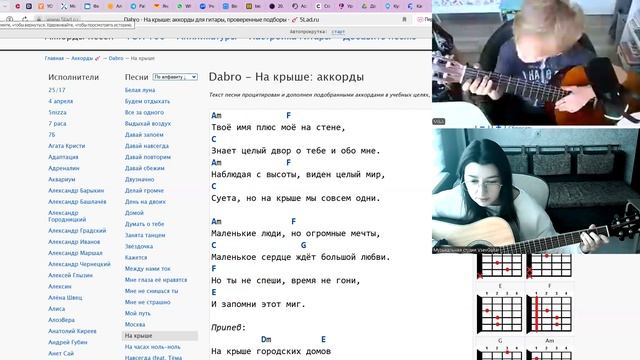The height and width of the screenshot is (360, 640).
Task: Click the 'E' chord above 'И запомни этот миг'
Action: click(214, 292)
